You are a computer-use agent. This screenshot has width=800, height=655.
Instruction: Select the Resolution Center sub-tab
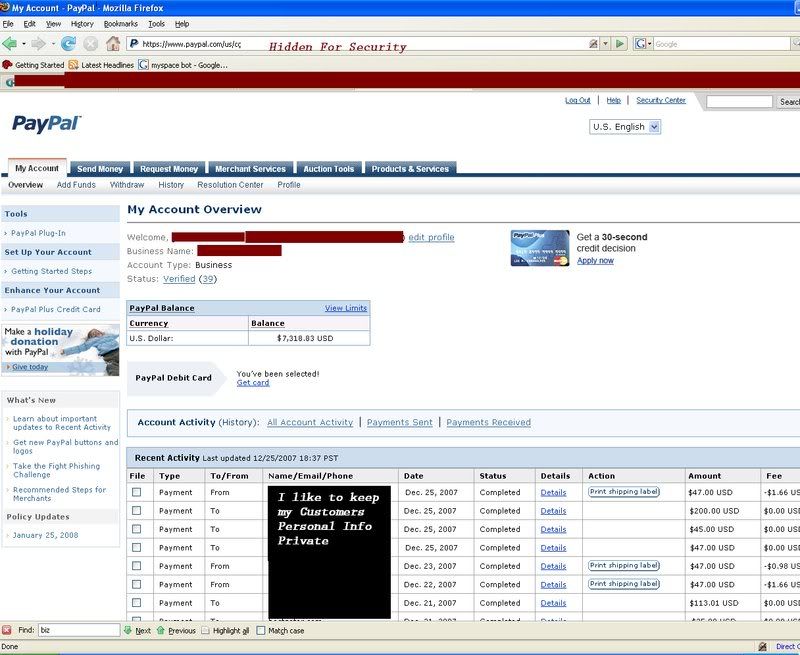(230, 185)
